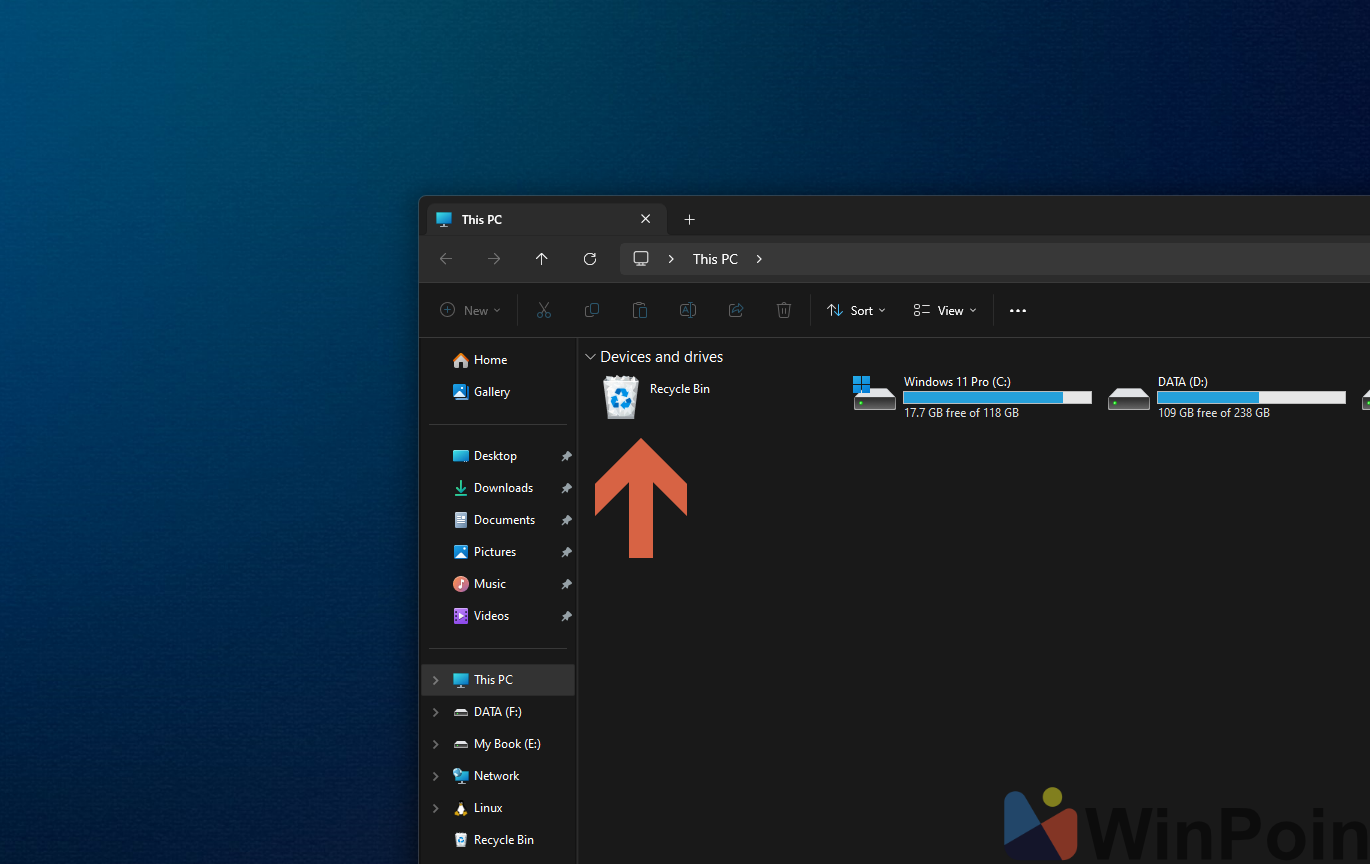The width and height of the screenshot is (1370, 864).
Task: Click the Delete trash icon in toolbar
Action: (x=784, y=311)
